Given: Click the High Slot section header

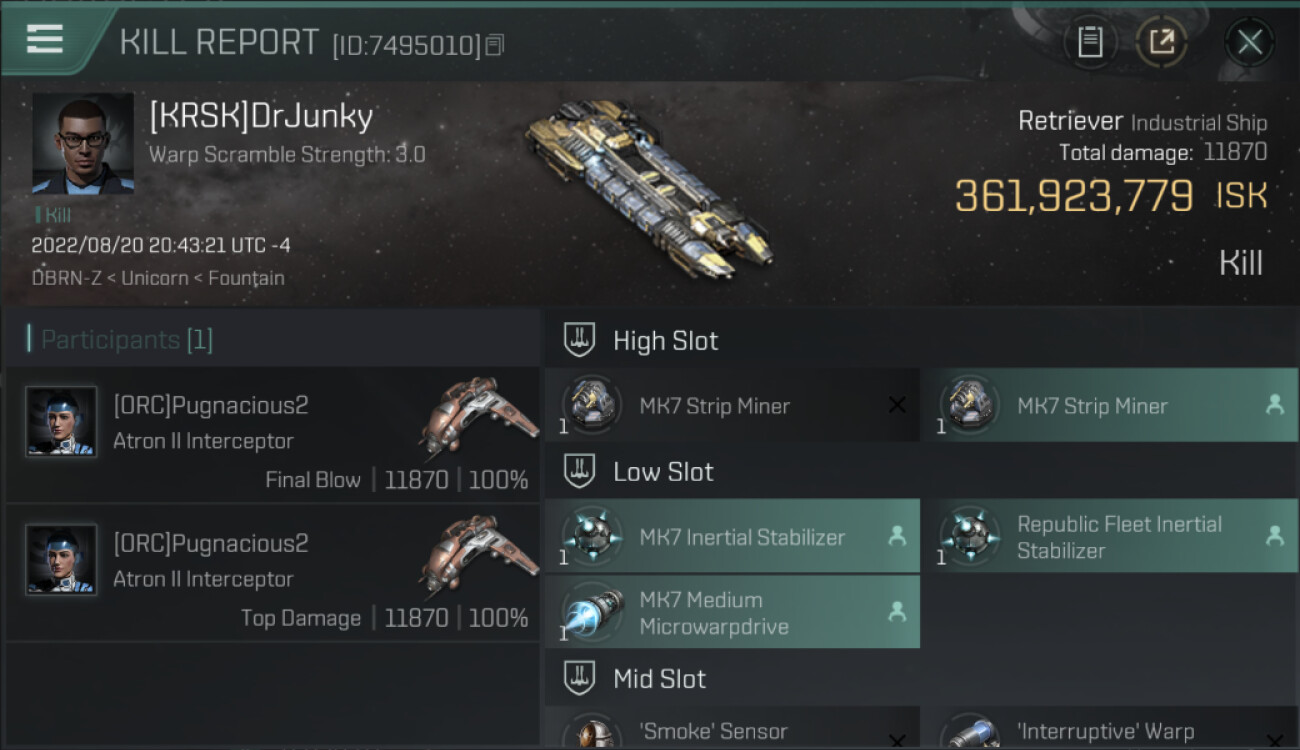Looking at the screenshot, I should click(x=922, y=340).
